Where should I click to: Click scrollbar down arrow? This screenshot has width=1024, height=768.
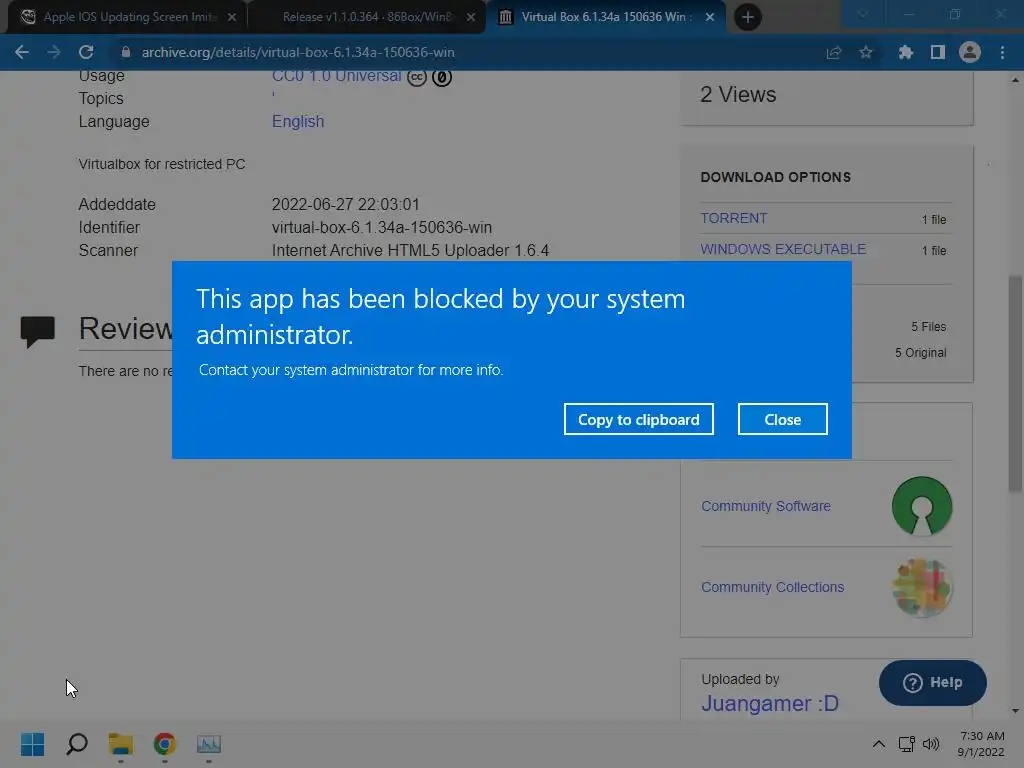point(1015,711)
